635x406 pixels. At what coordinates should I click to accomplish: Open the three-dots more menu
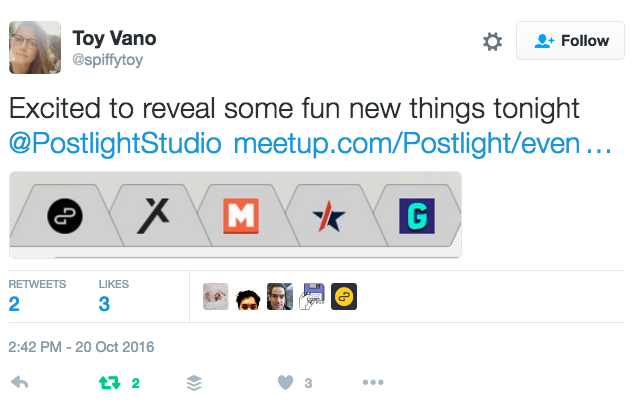coord(373,382)
